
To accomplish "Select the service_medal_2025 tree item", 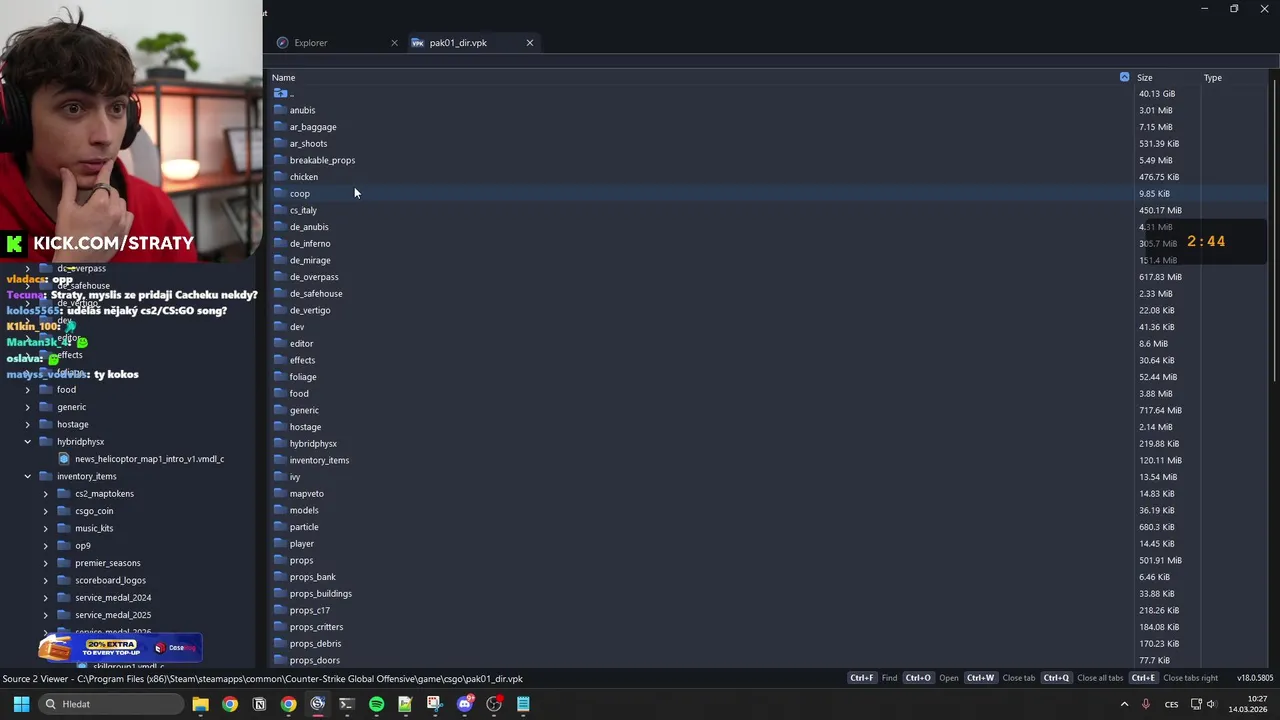I will click(113, 615).
